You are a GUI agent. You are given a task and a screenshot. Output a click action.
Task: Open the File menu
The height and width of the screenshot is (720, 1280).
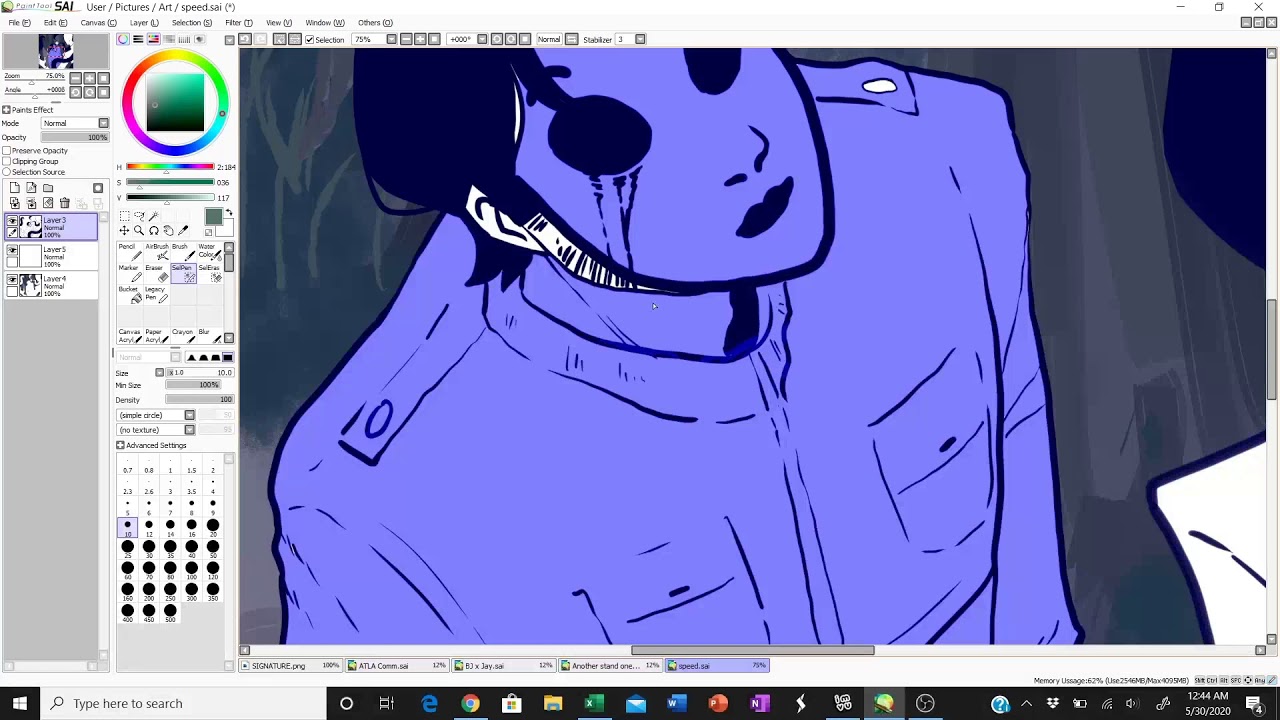pos(19,22)
